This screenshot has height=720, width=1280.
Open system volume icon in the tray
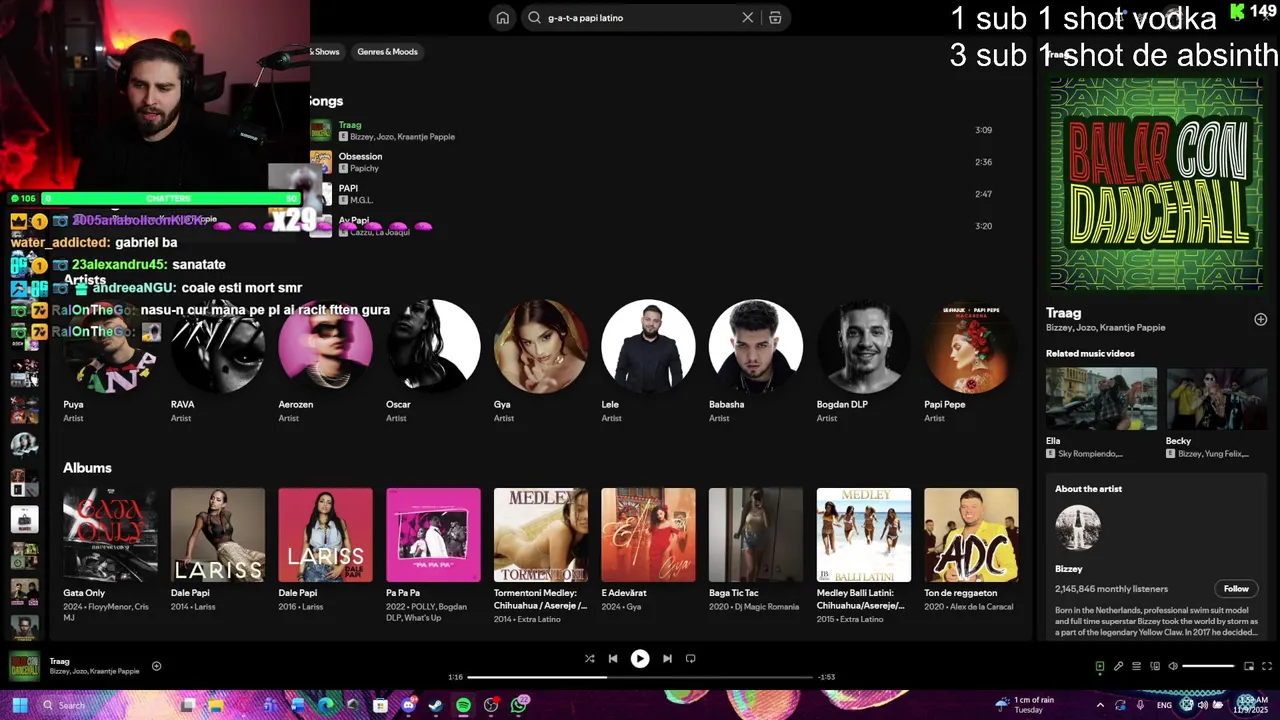tap(1204, 705)
